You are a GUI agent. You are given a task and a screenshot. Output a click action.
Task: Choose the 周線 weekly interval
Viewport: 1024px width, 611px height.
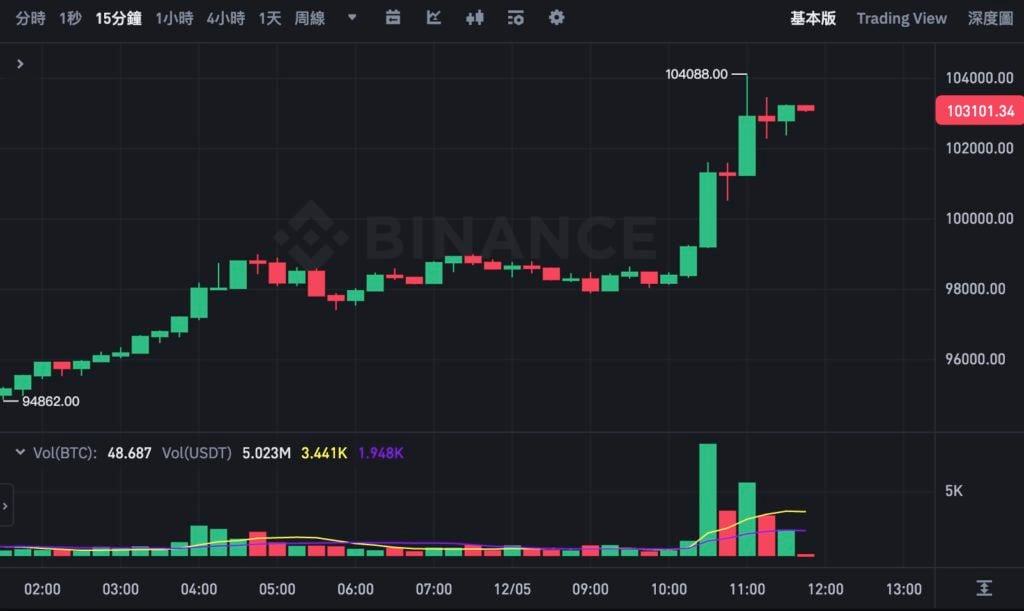tap(309, 18)
